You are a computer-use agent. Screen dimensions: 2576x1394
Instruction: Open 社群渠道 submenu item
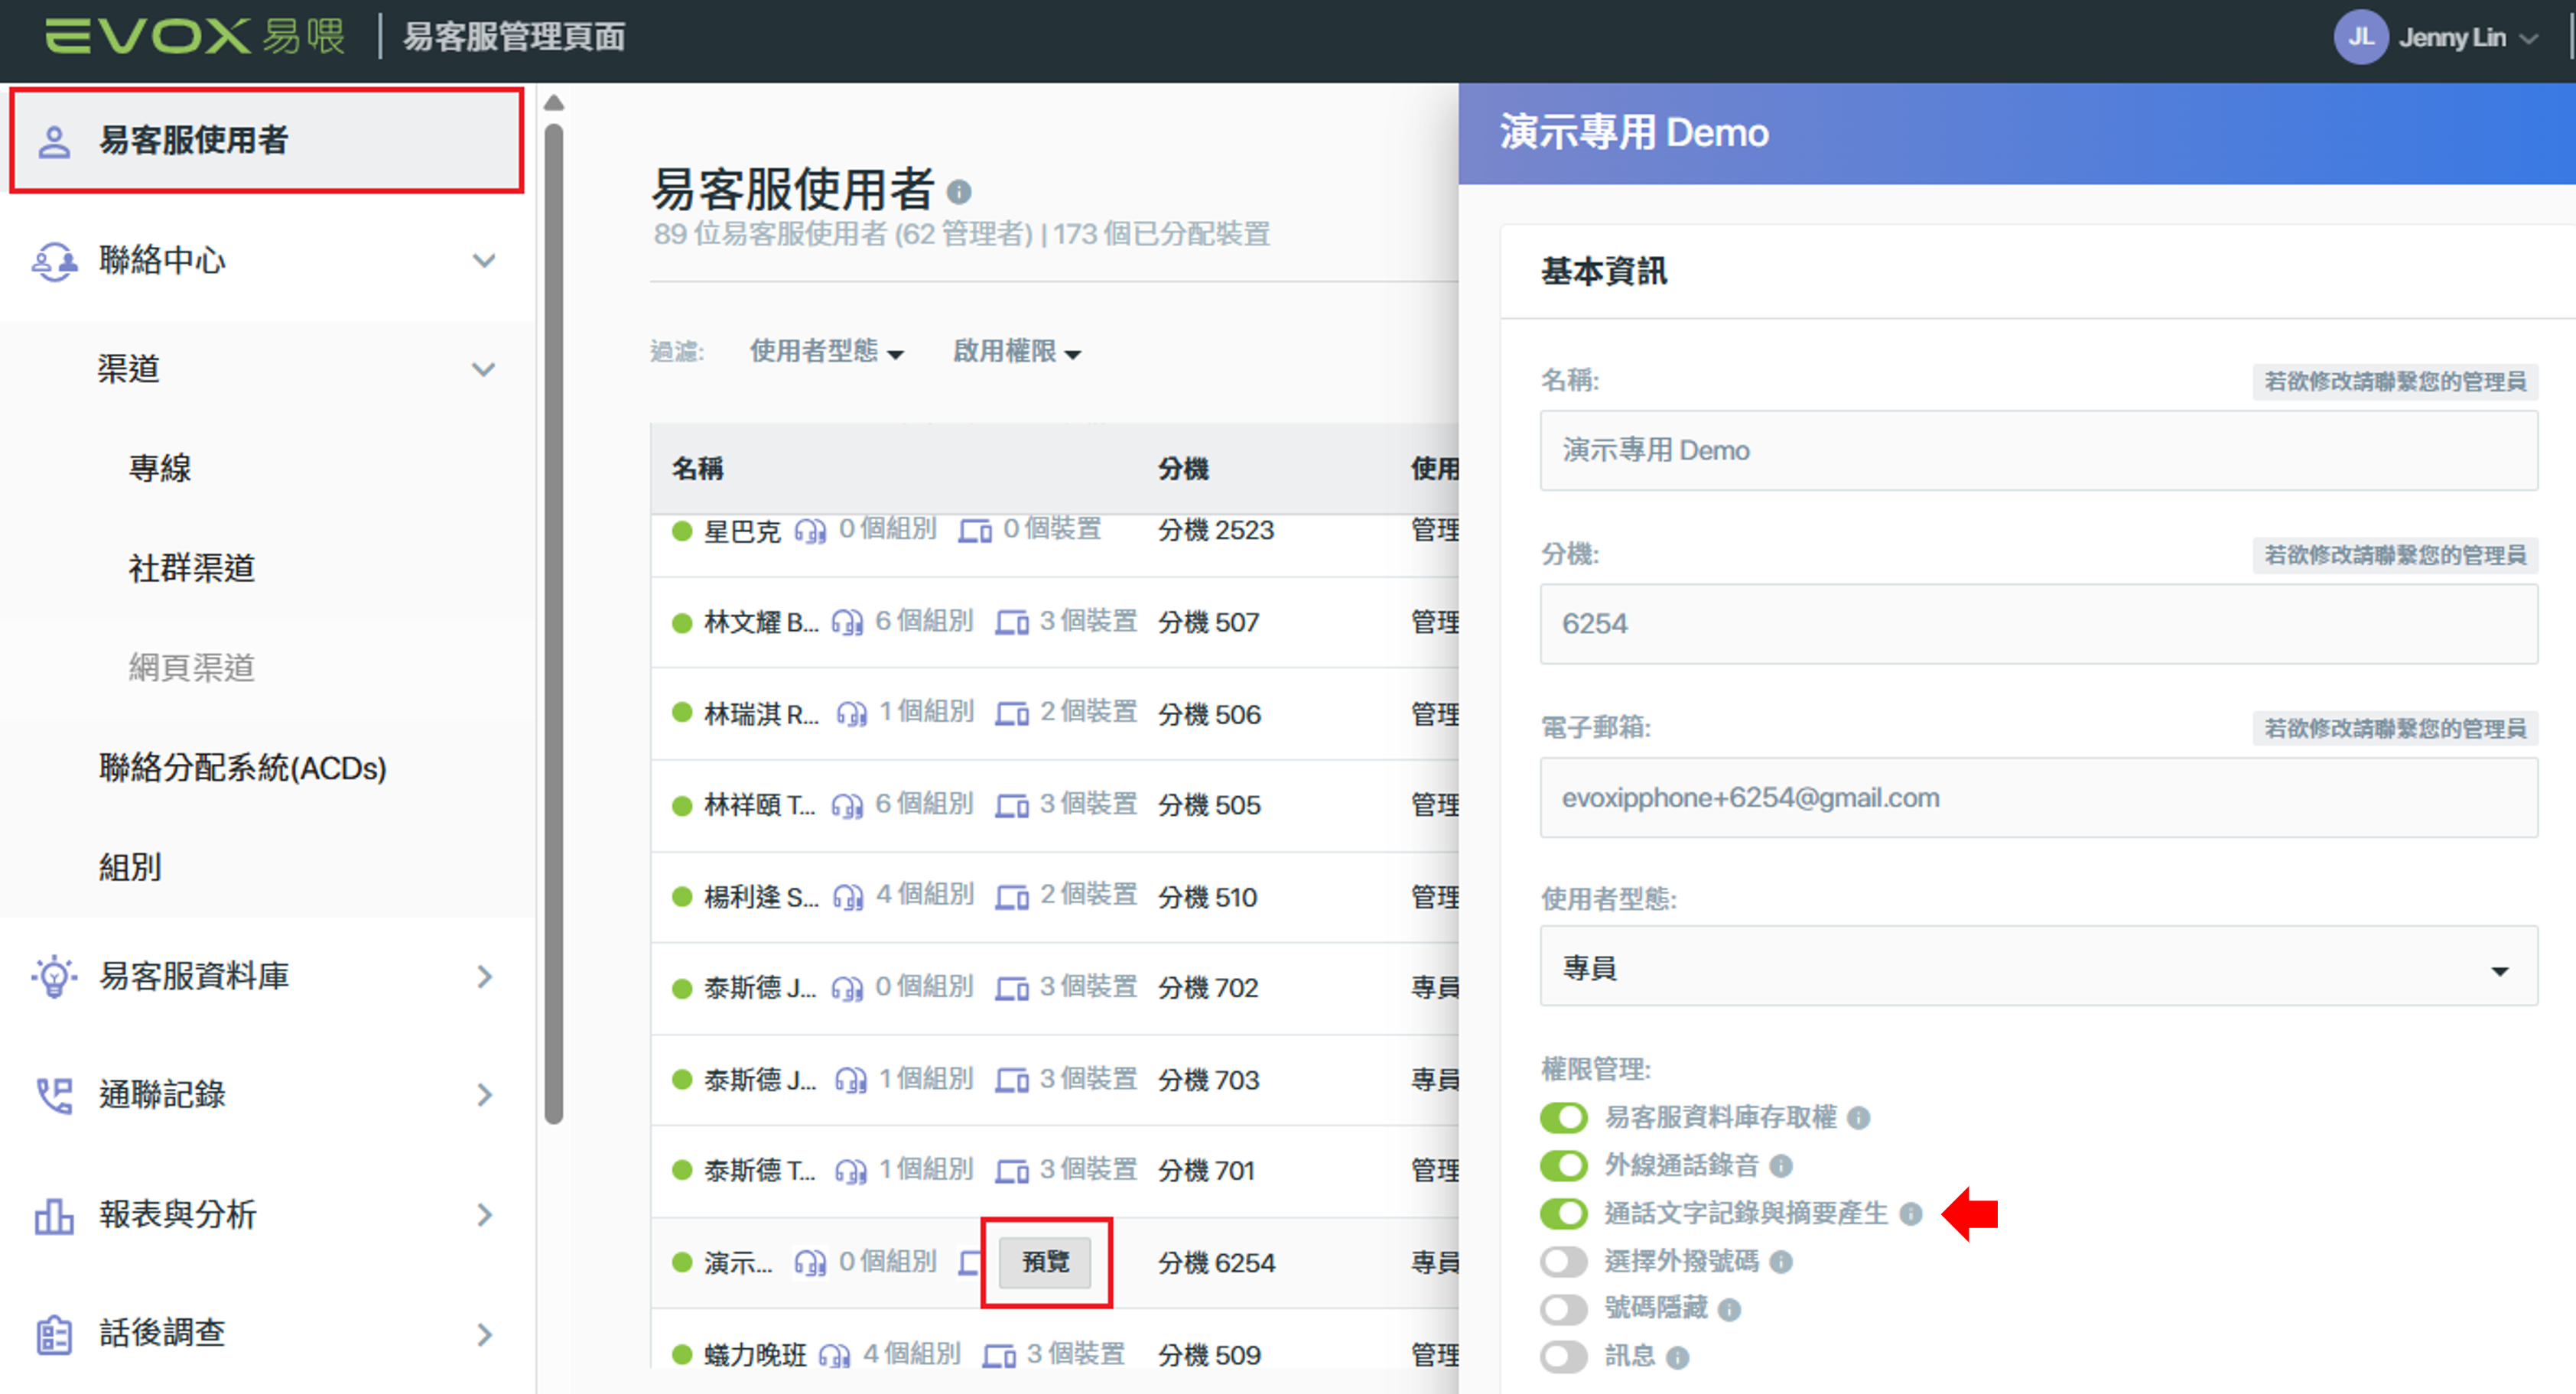click(x=191, y=568)
